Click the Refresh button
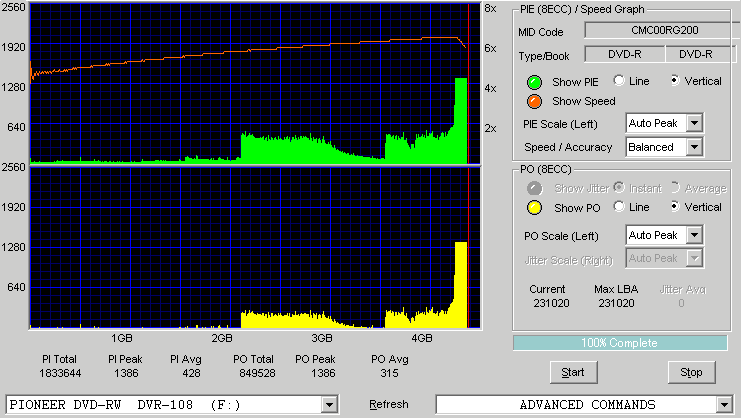741x418 pixels. coord(388,405)
